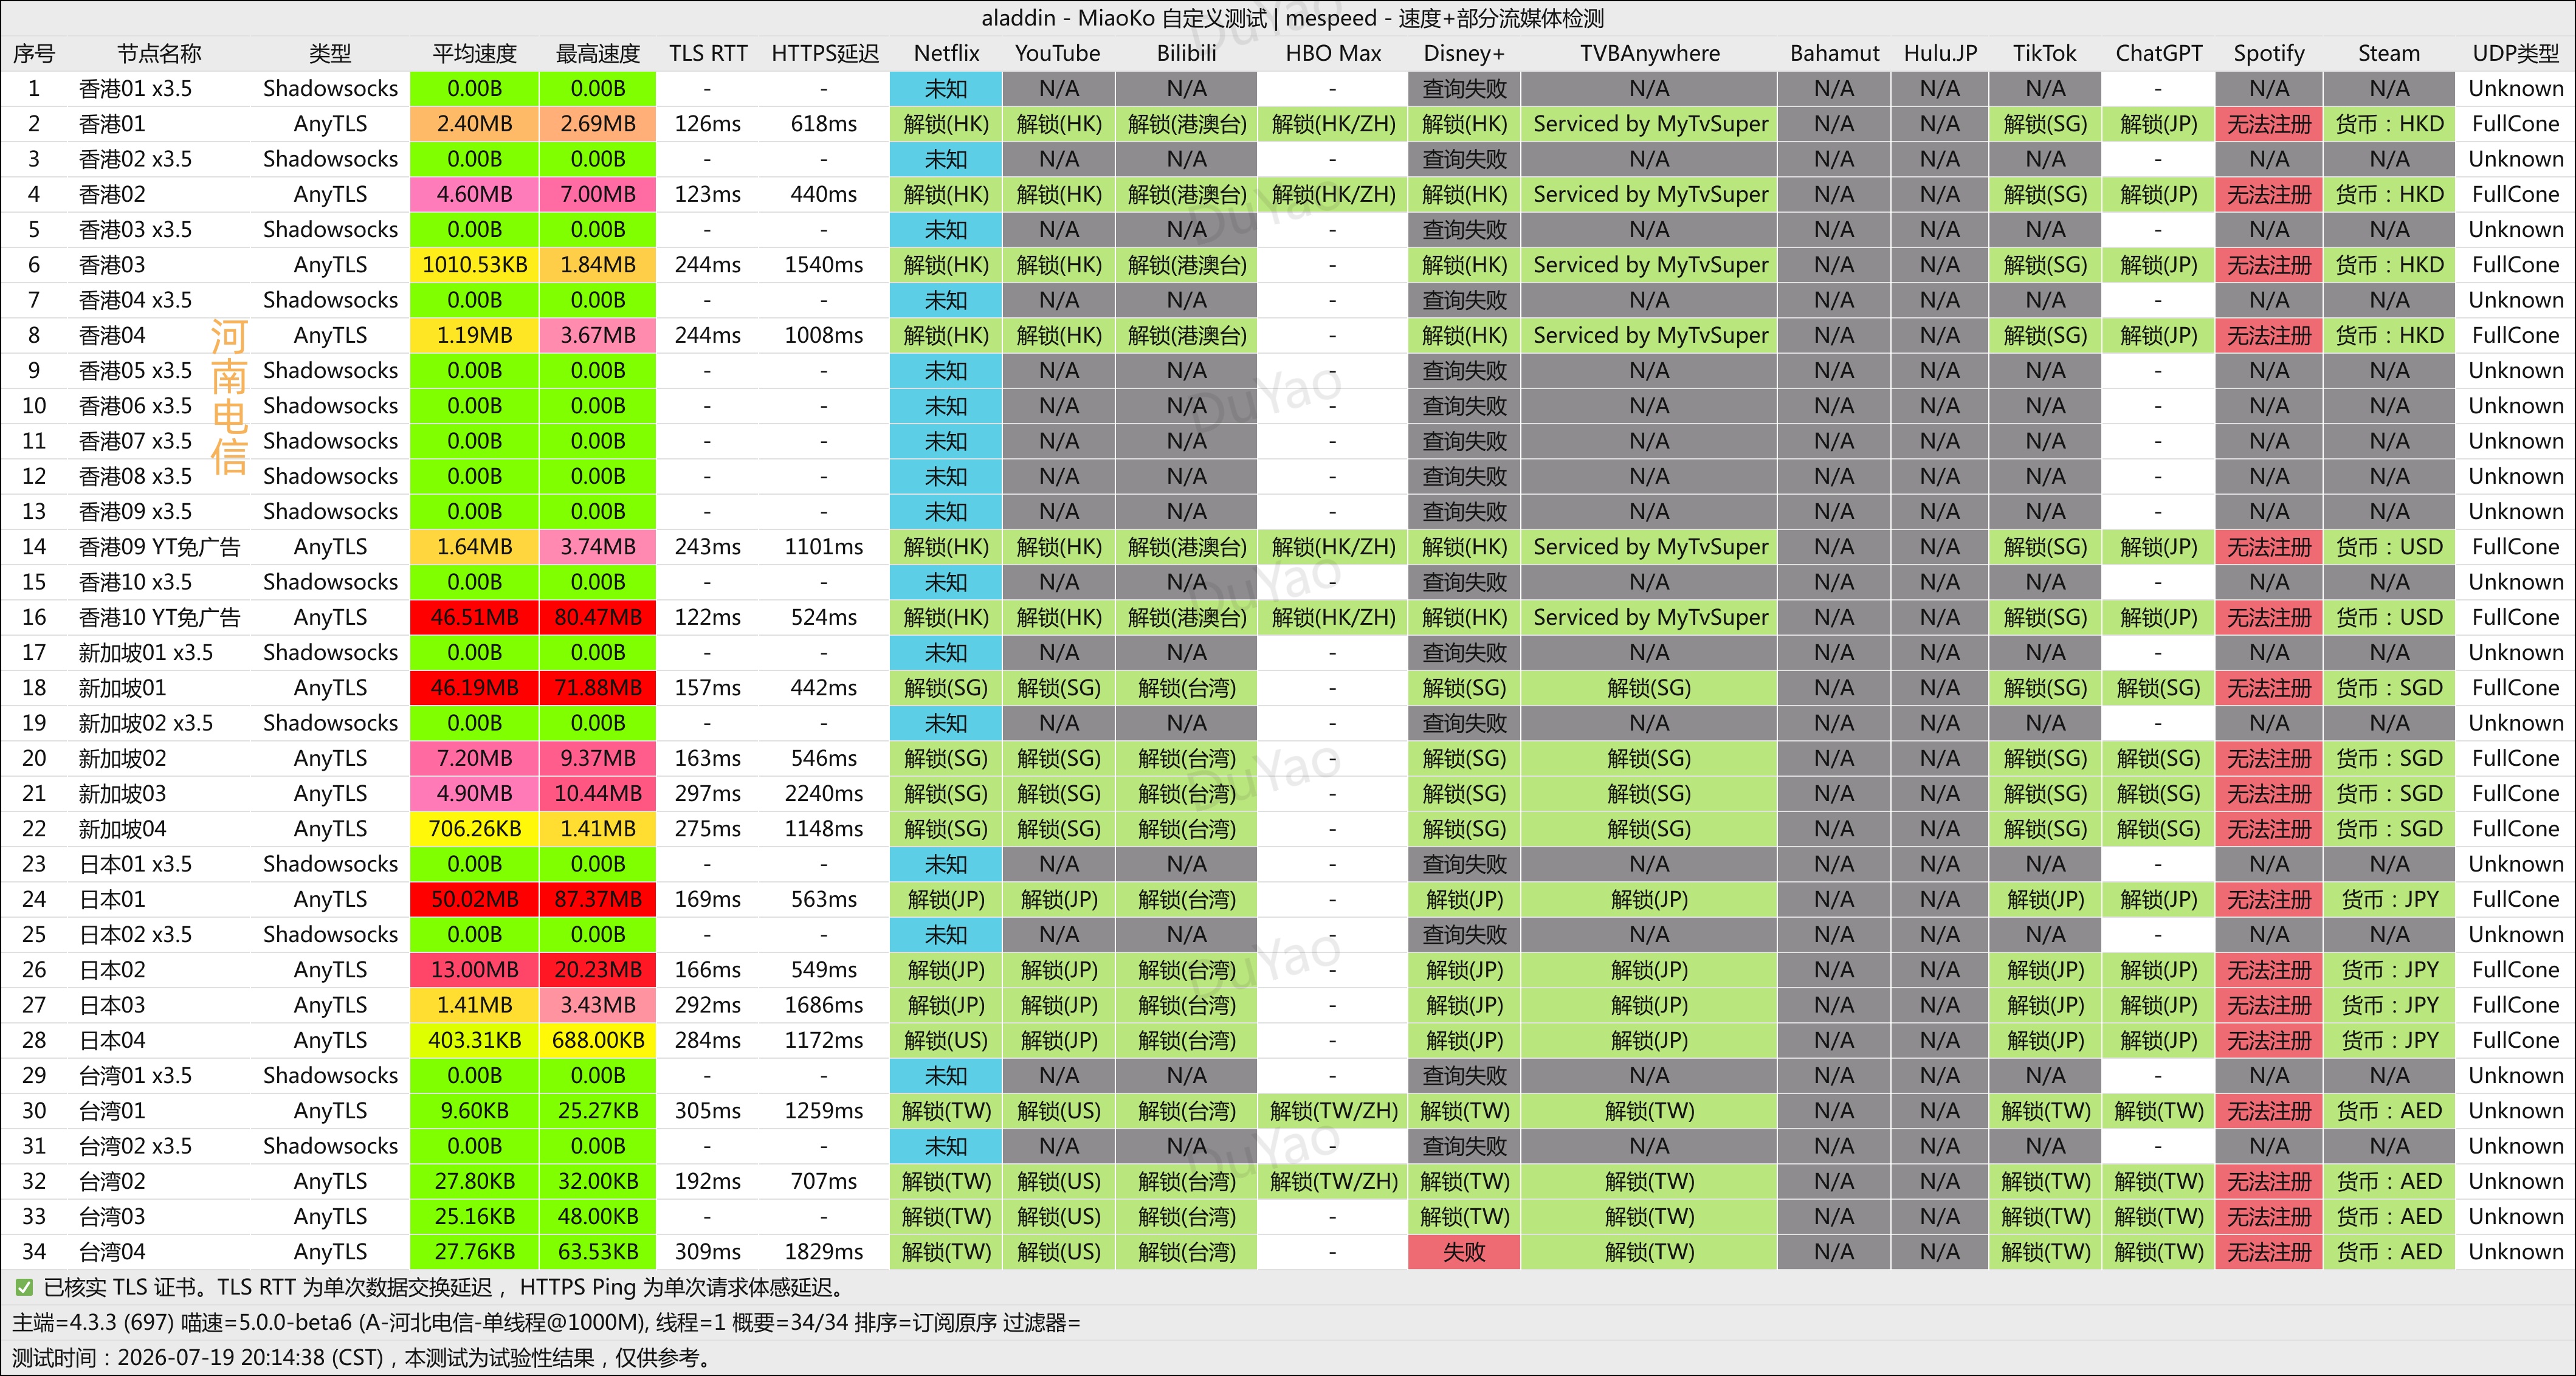Click the 13.00MB average speed cell

tap(474, 970)
